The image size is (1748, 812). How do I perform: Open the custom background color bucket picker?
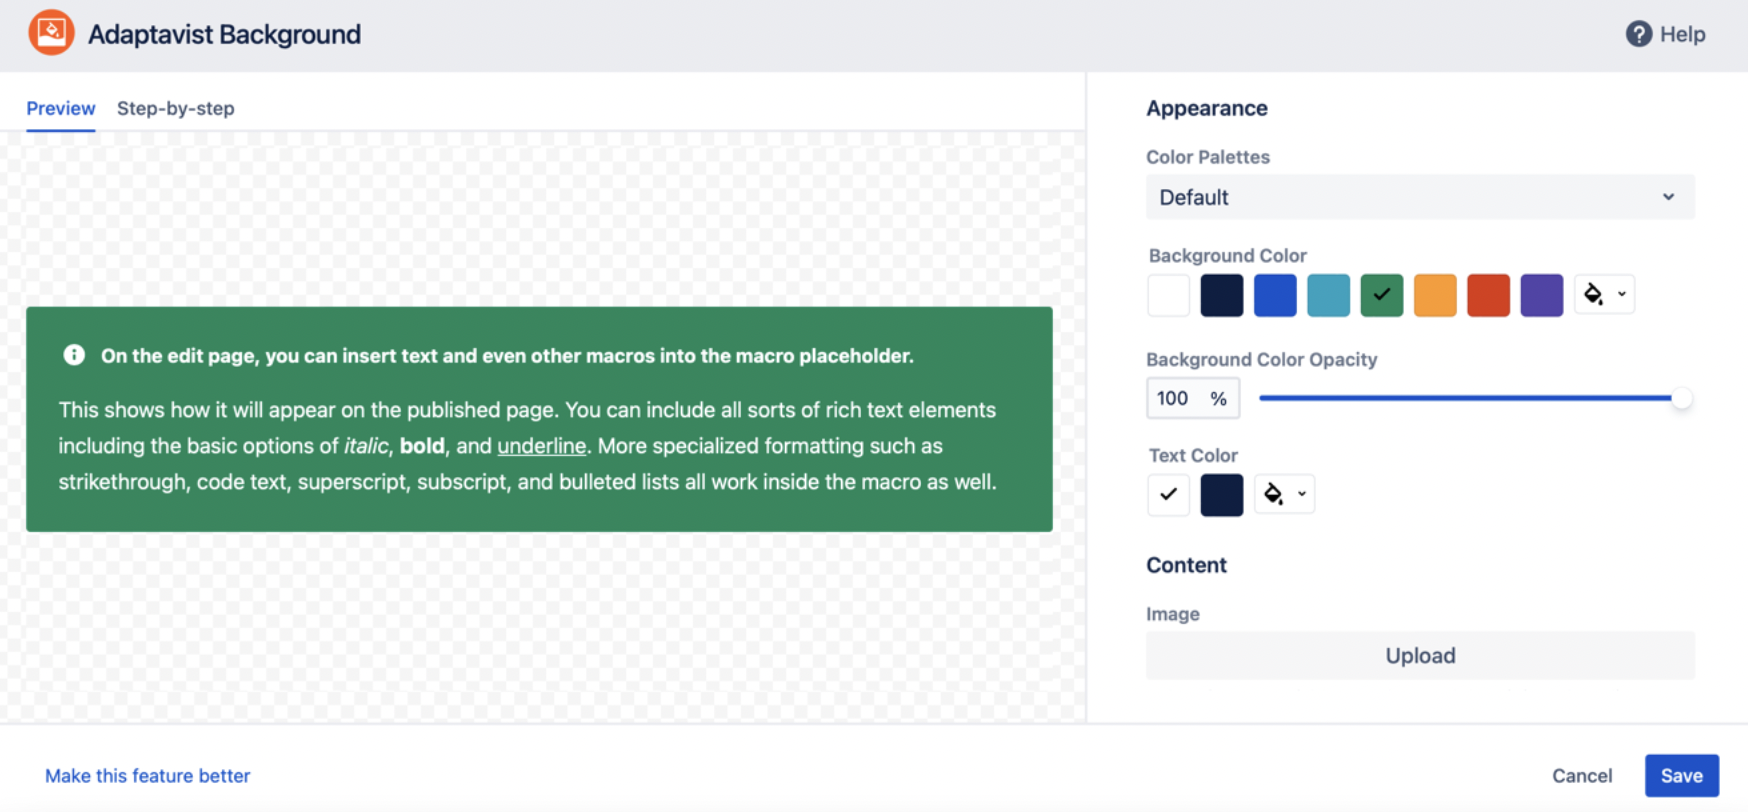click(1596, 294)
